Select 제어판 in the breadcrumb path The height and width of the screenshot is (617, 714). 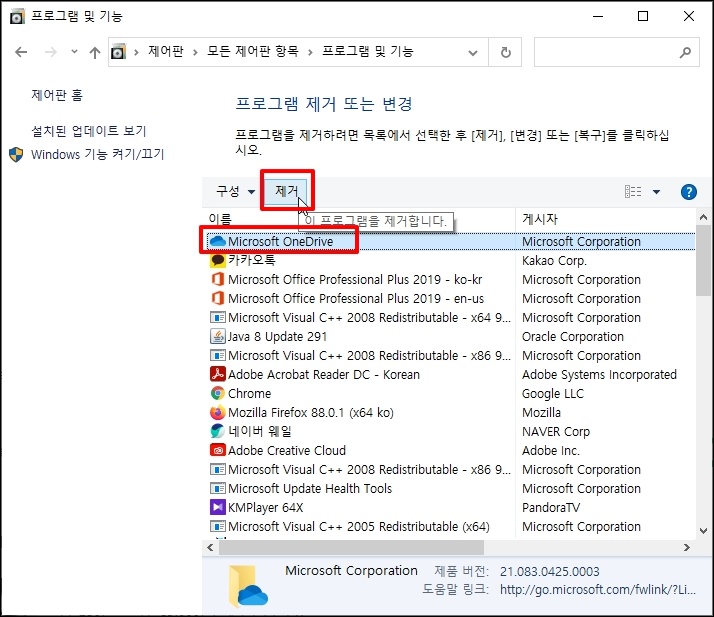point(166,51)
